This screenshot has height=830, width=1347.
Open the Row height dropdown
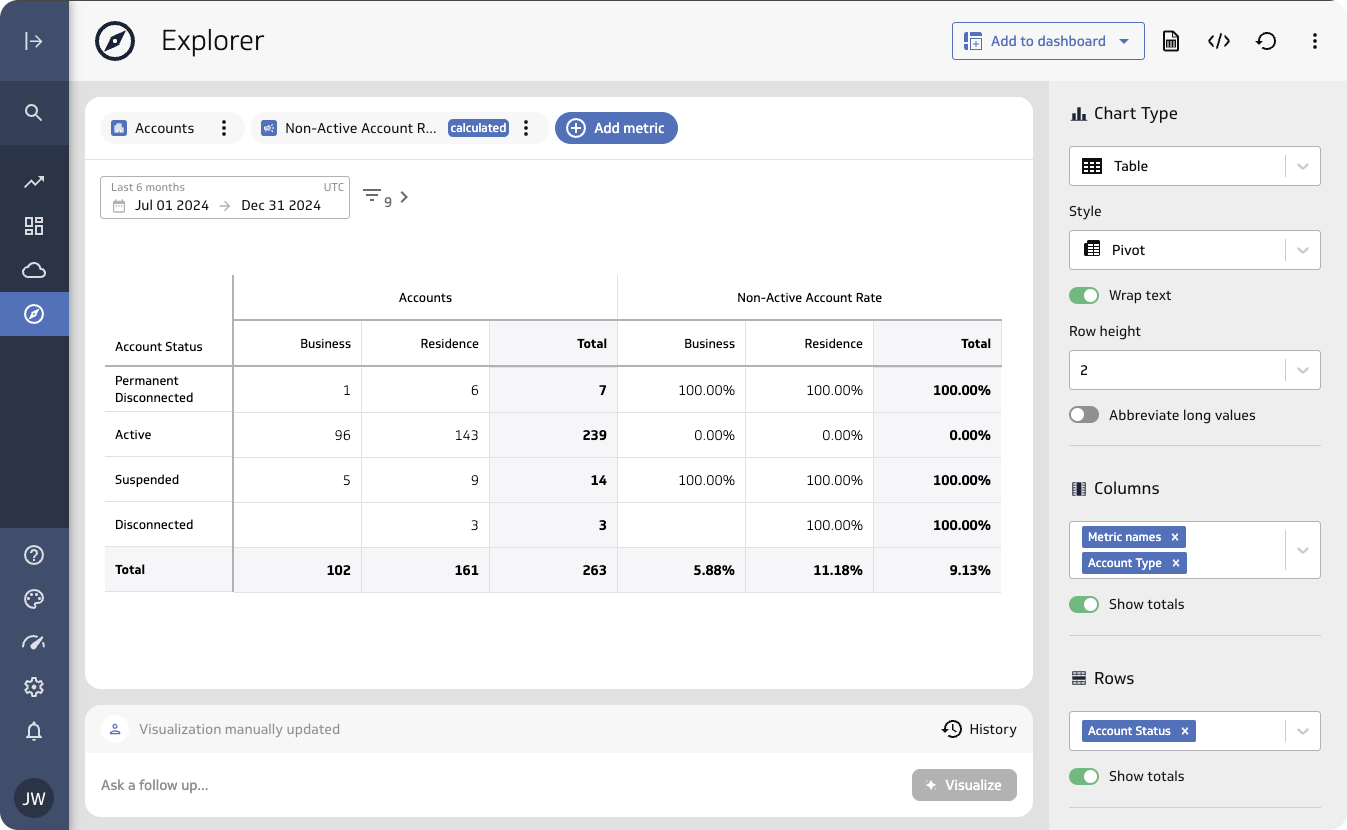(1195, 370)
